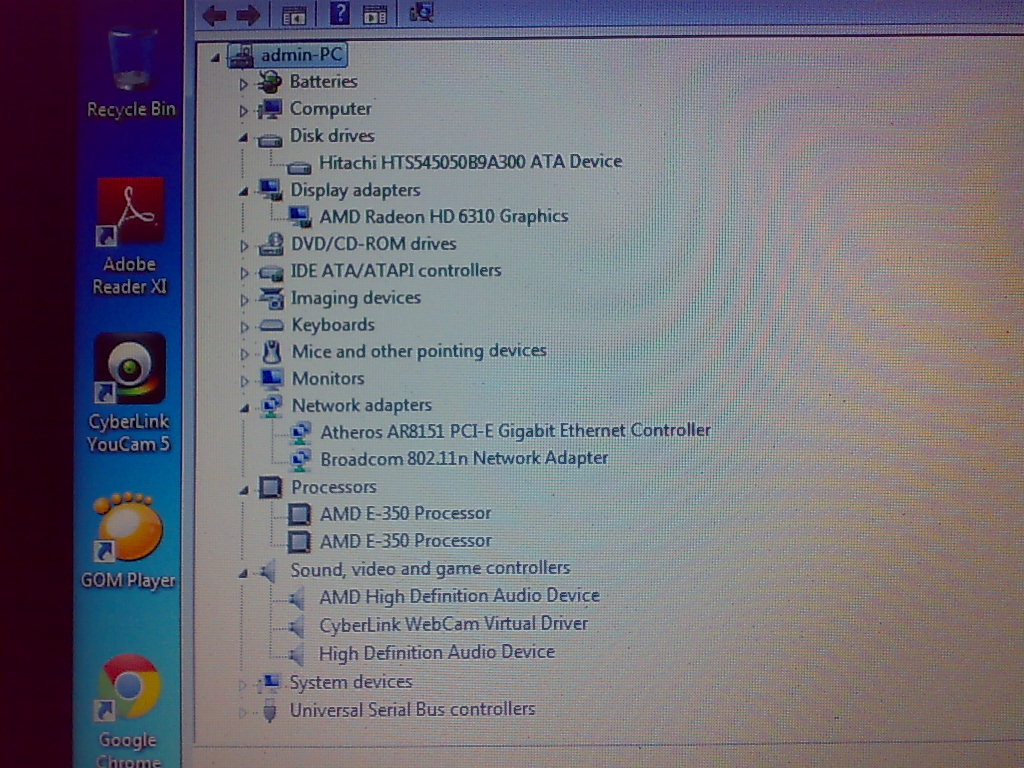Click the Processors category icon
Viewport: 1024px width, 768px height.
coord(270,487)
